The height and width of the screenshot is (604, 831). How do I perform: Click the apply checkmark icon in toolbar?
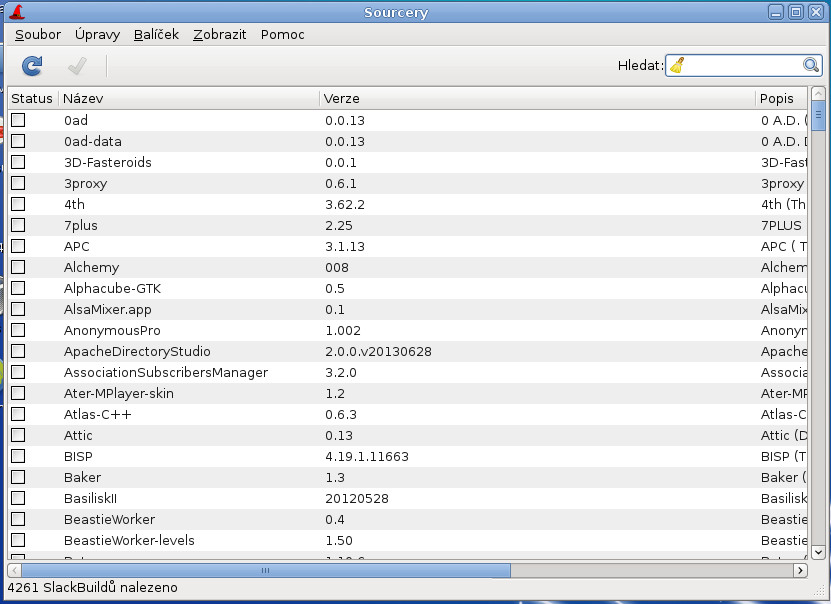(x=77, y=66)
